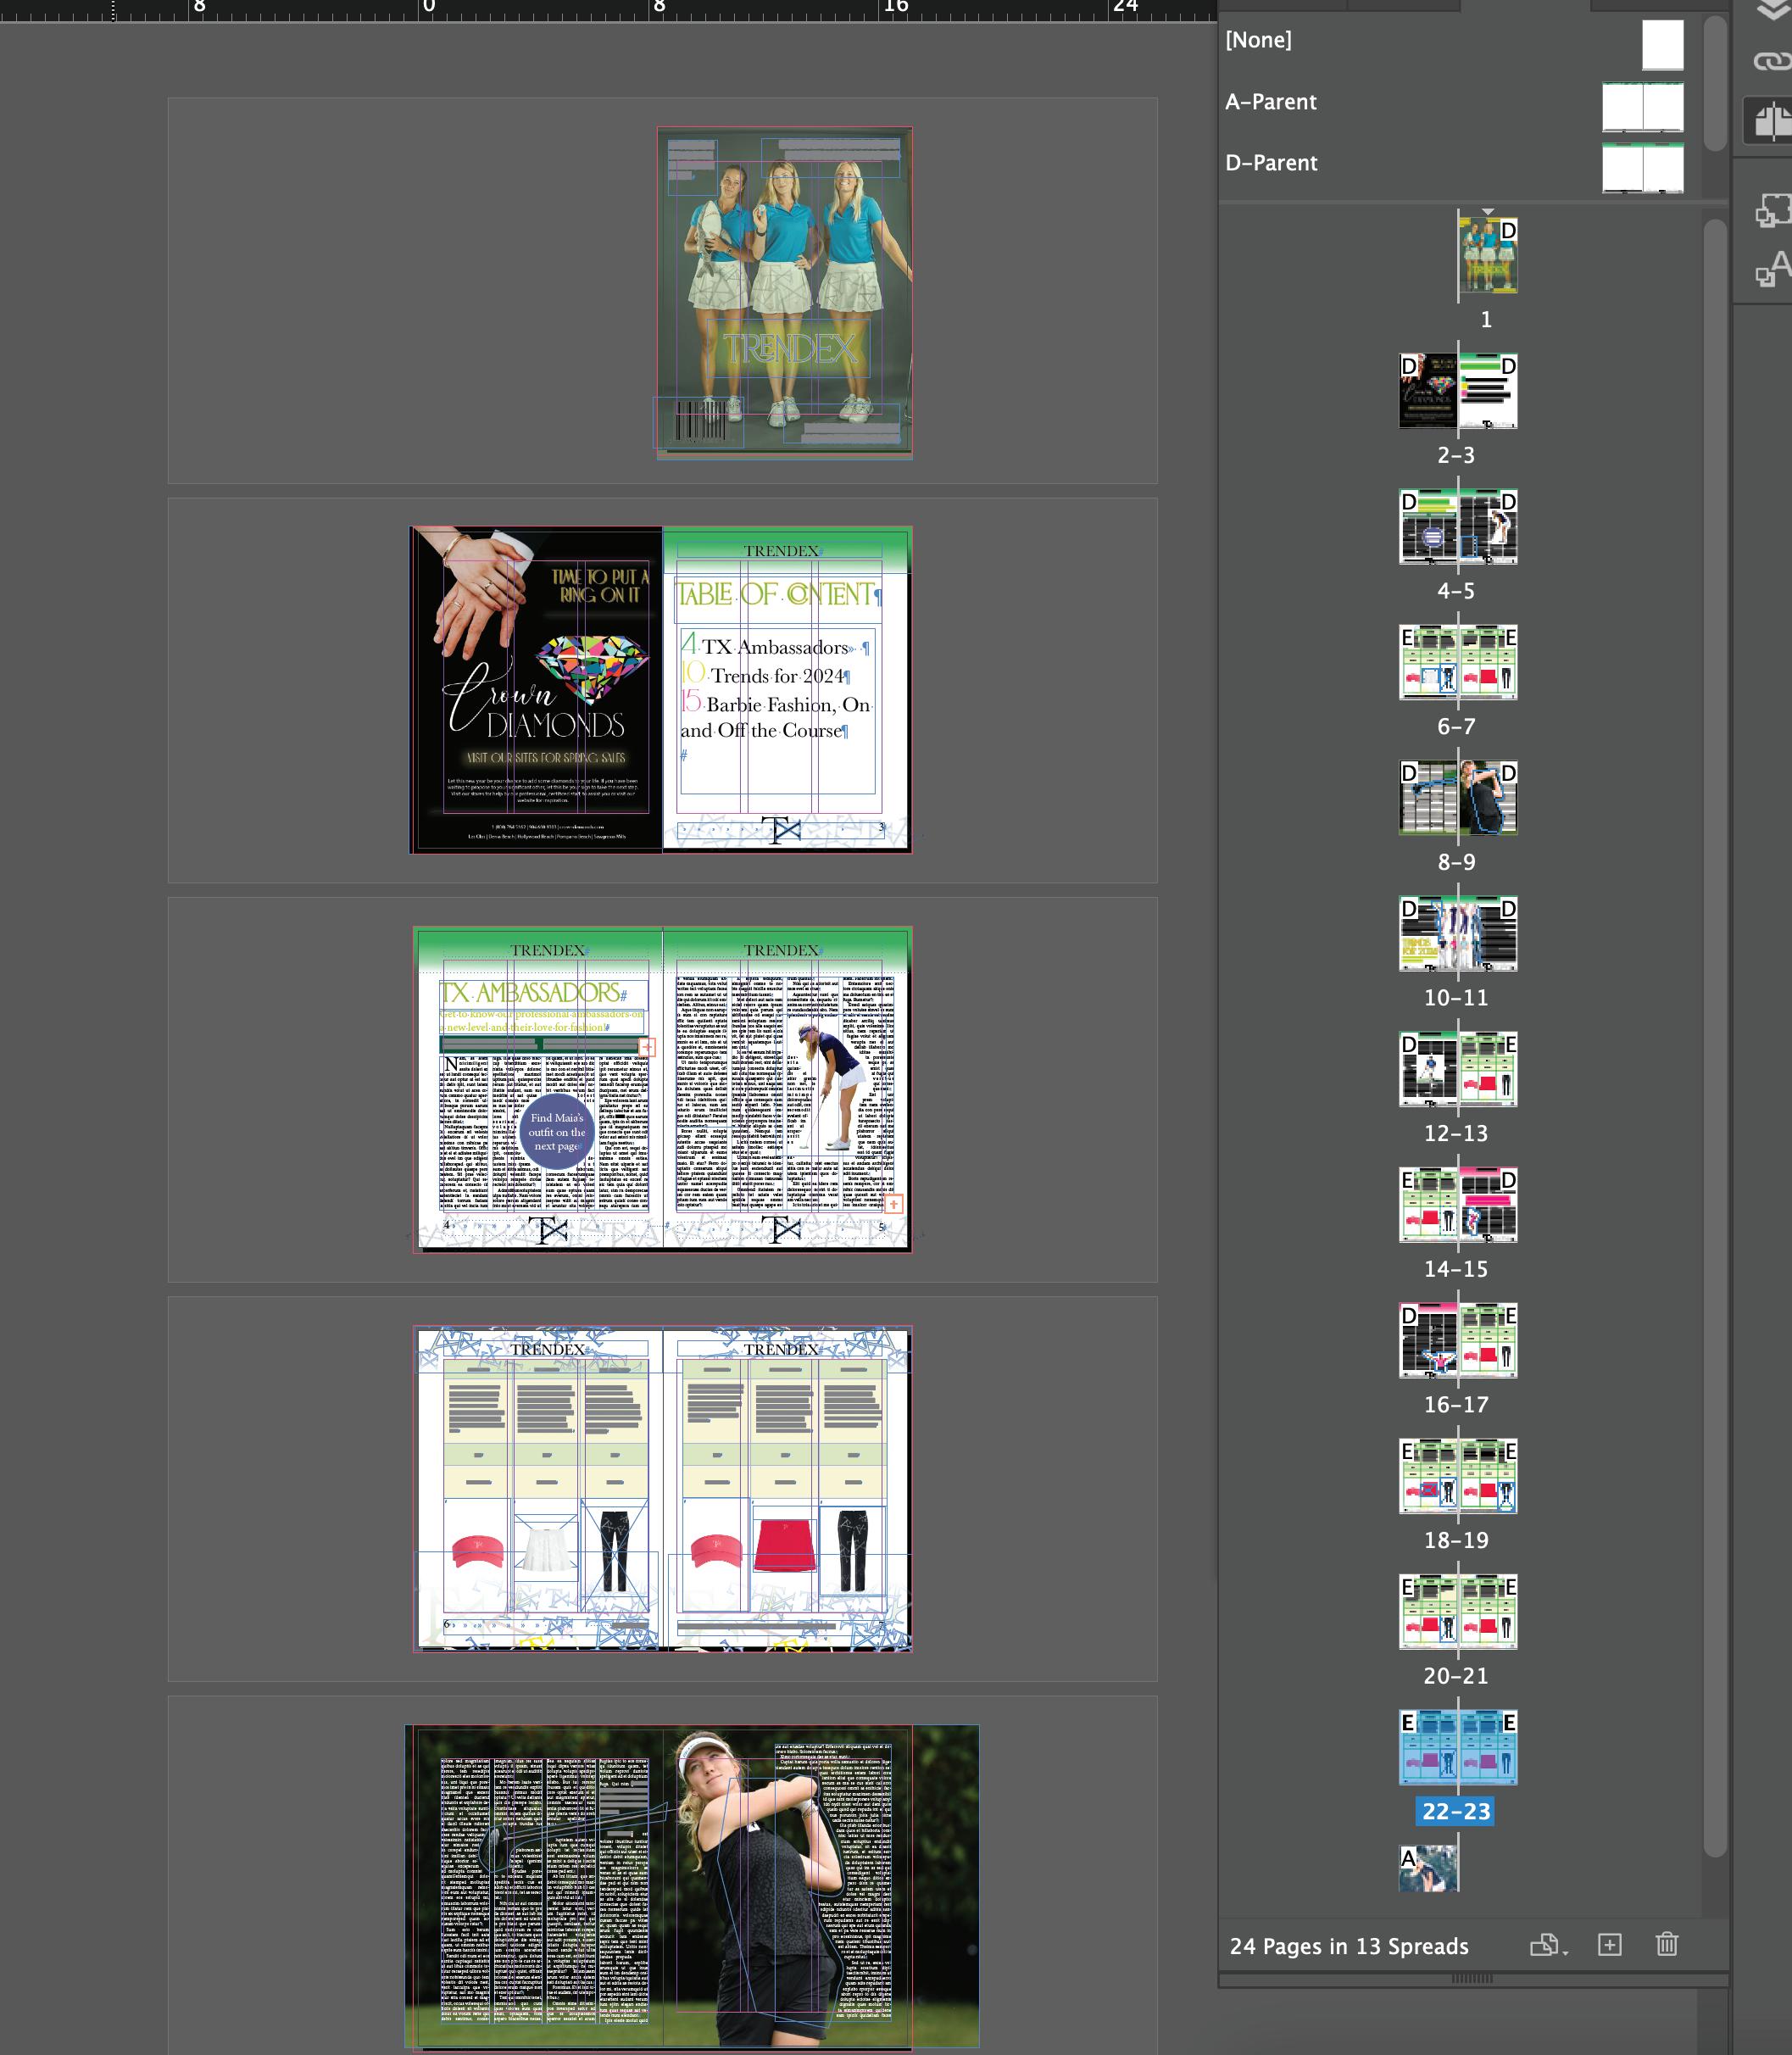
Task: Select page 1 thumbnail in Pages panel
Action: pos(1488,257)
